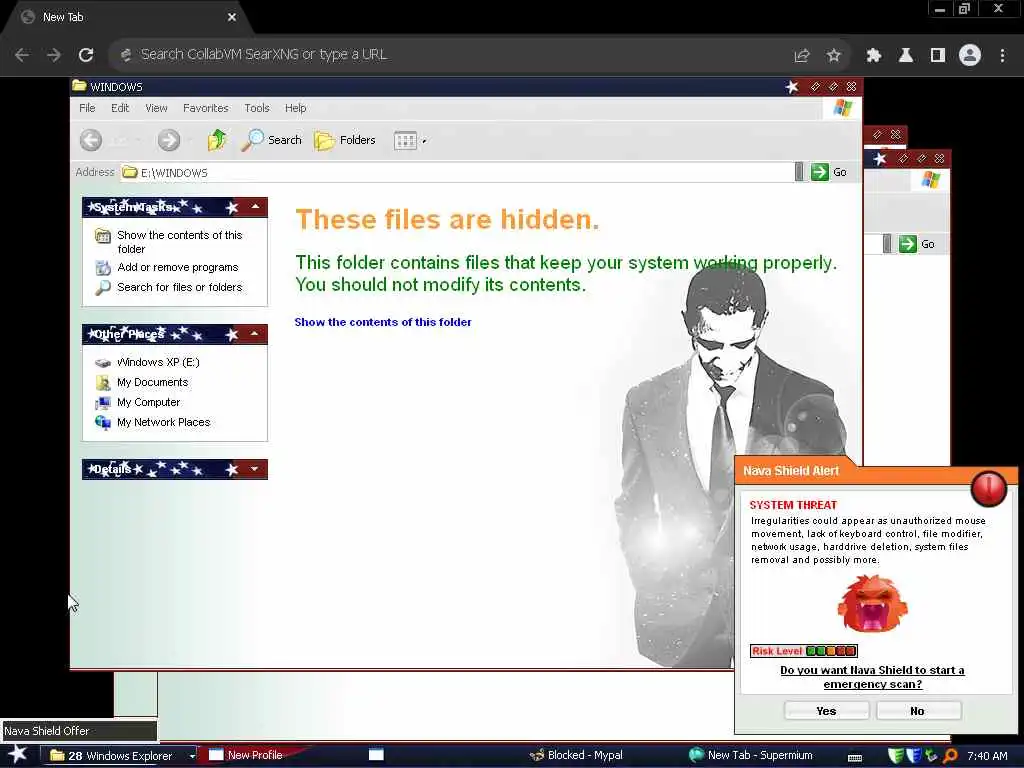
Task: Click Explorer's Forward arrow button
Action: (168, 140)
